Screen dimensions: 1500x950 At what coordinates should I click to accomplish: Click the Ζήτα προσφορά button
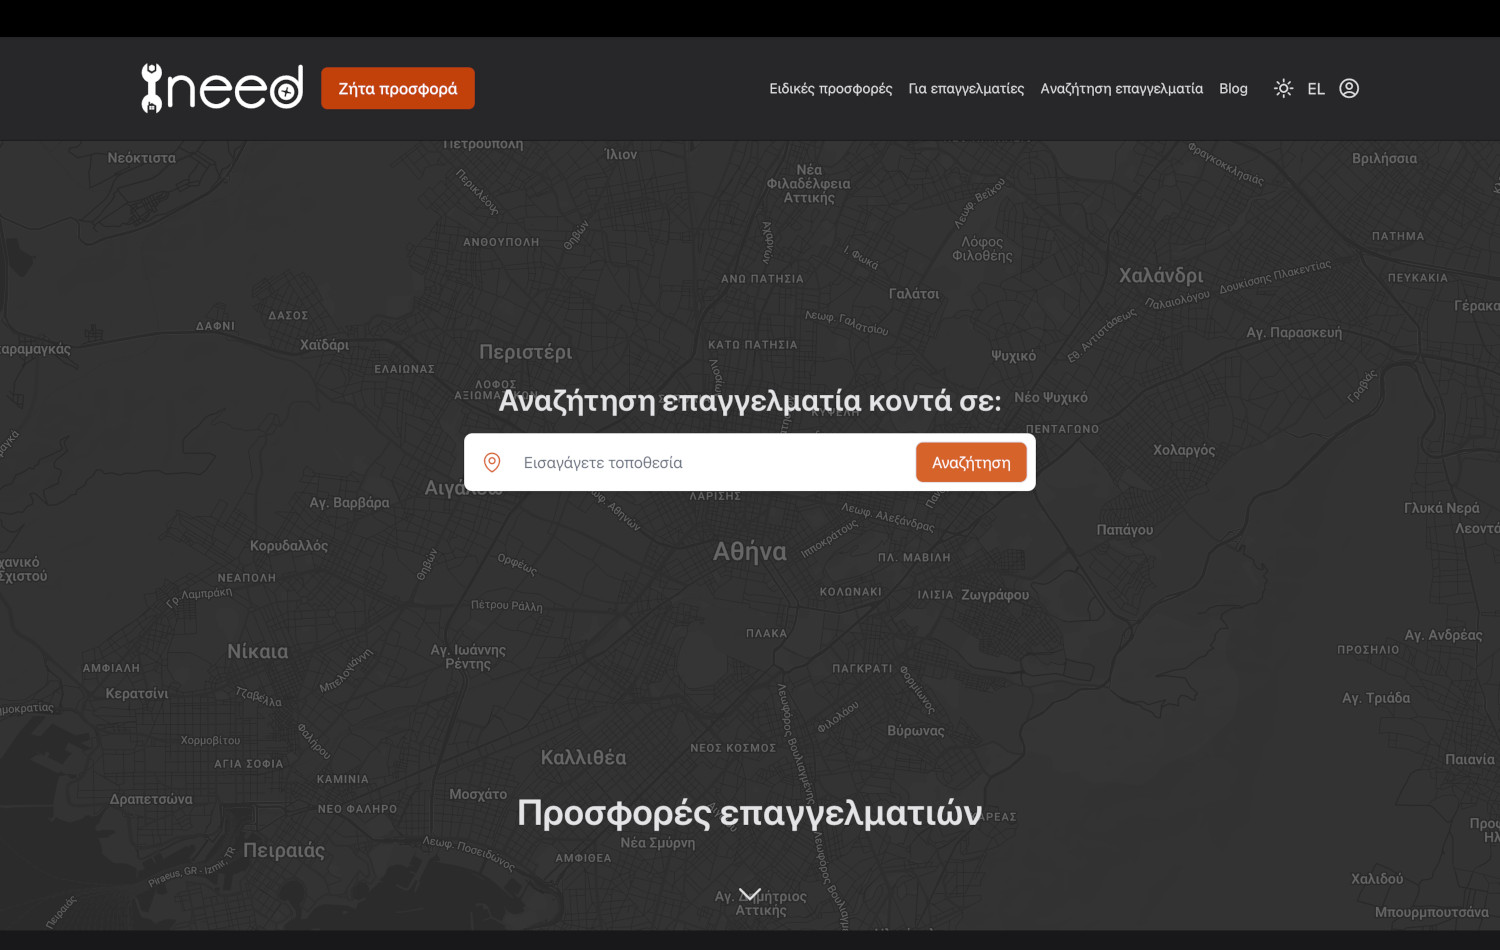[398, 88]
